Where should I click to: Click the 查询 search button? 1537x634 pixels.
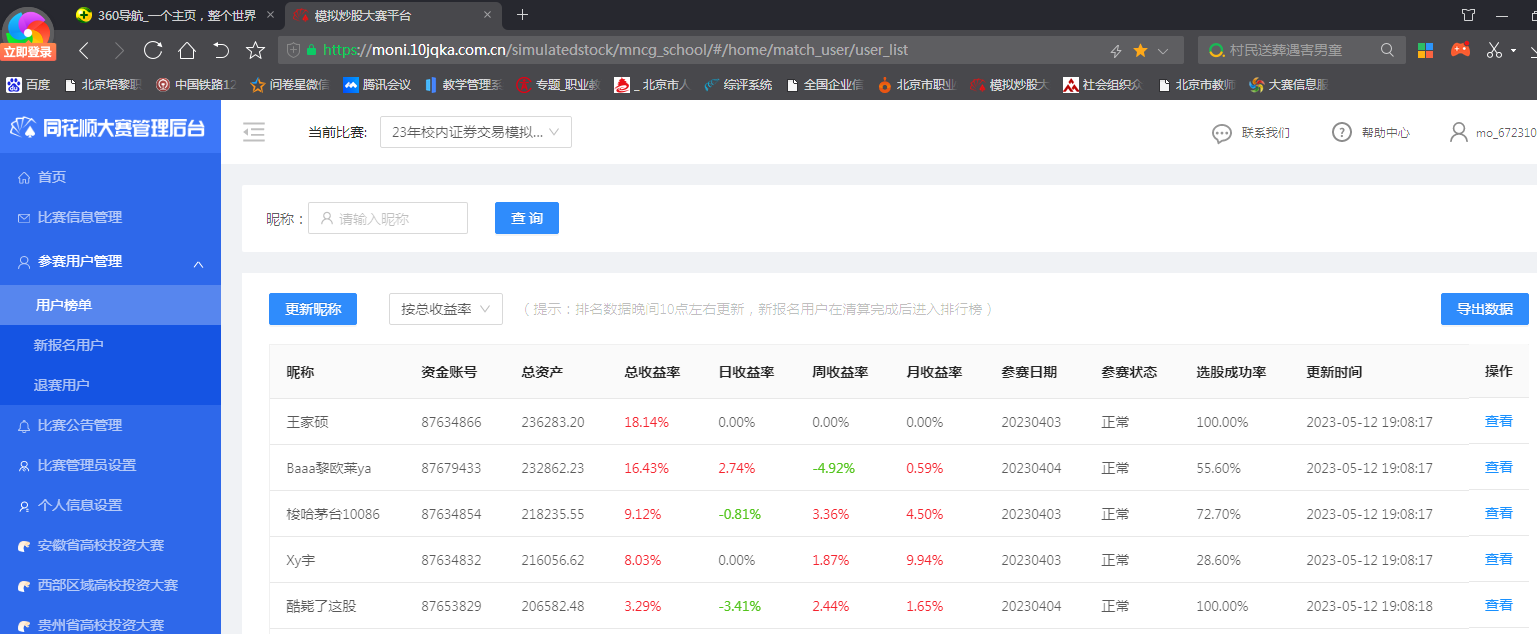point(526,218)
